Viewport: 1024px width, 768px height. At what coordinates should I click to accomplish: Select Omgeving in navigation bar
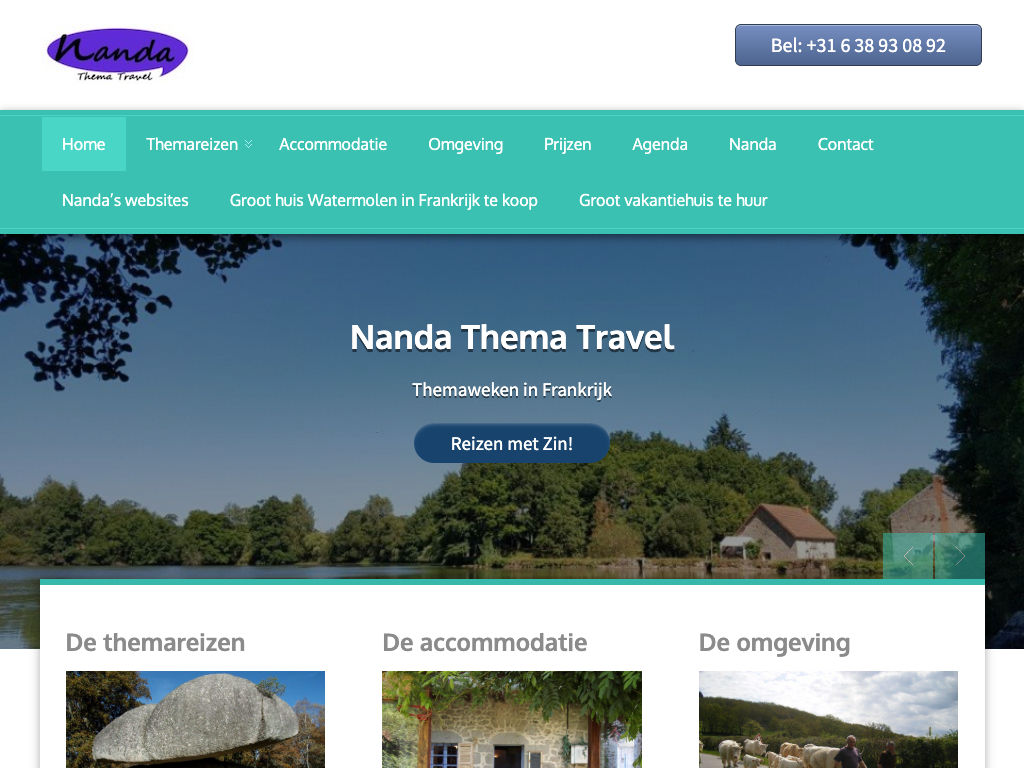click(466, 144)
